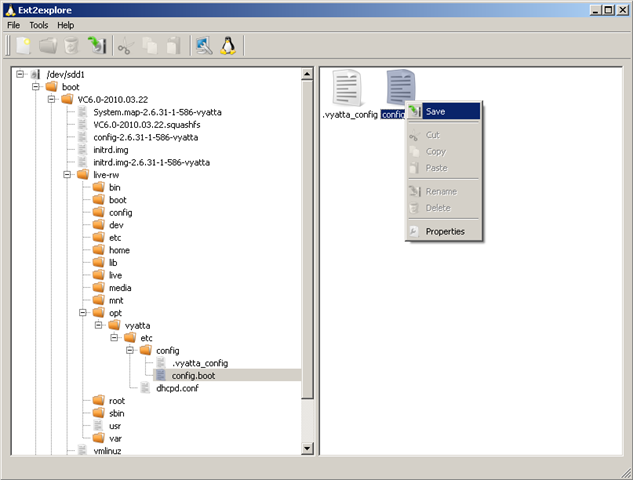Screen dimensions: 633x480
Task: Open the Tools menu
Action: coord(38,24)
